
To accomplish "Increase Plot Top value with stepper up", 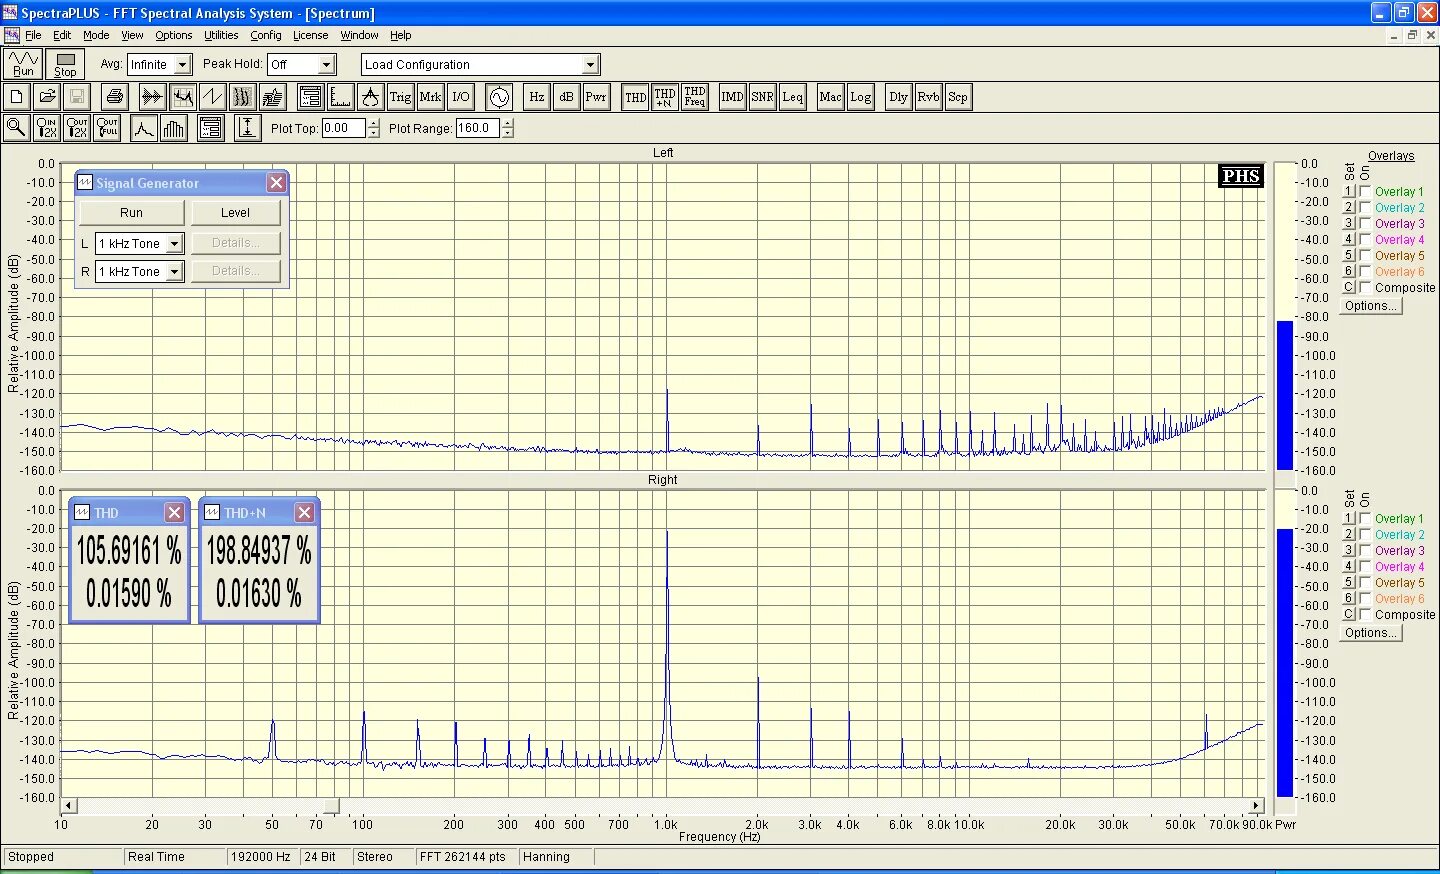I will click(x=374, y=123).
